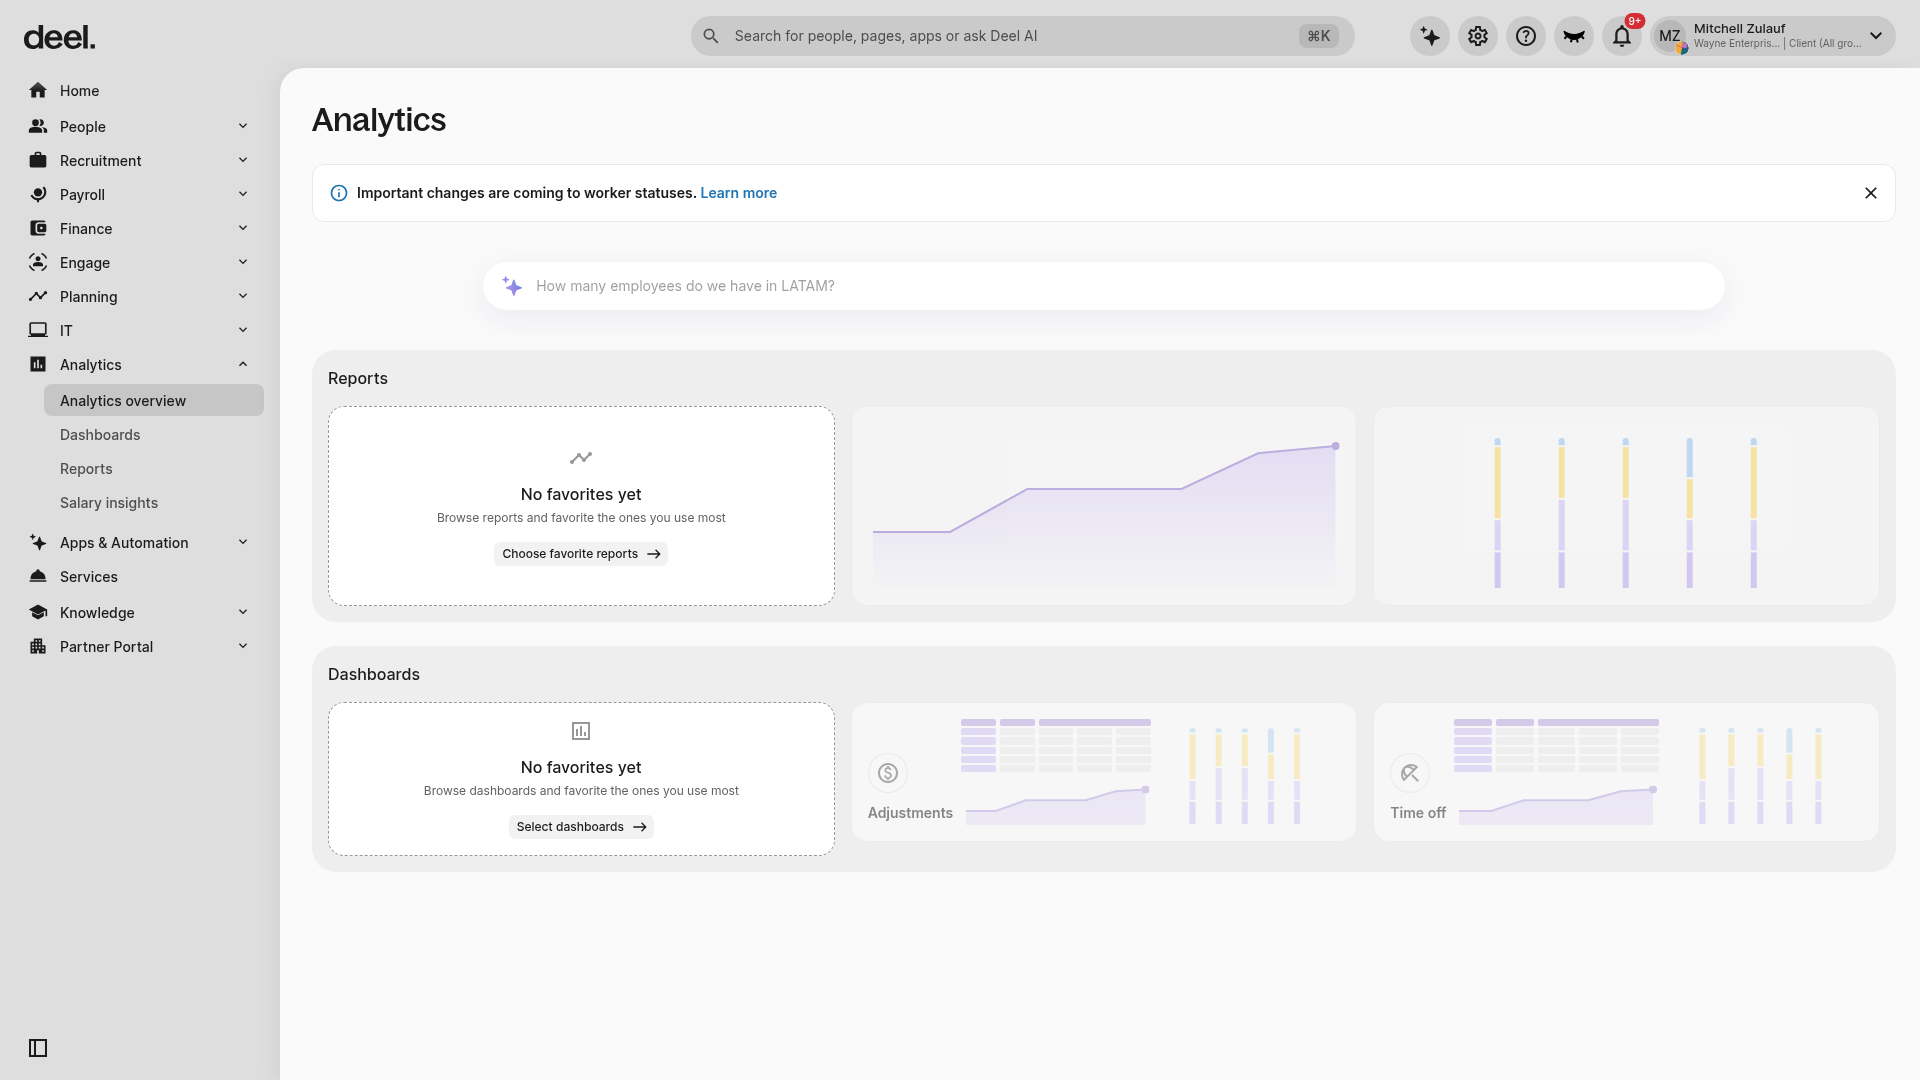Click the MZ profile avatar
Screen dimensions: 1920x1080
click(x=1670, y=36)
